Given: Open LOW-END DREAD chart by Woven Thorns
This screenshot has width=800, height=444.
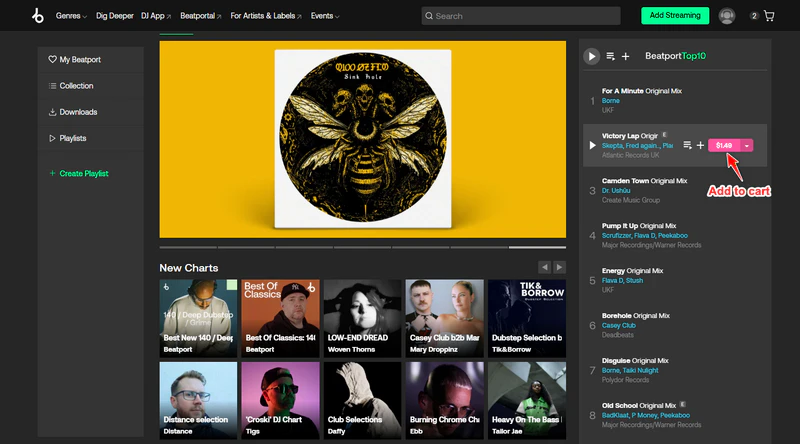Looking at the screenshot, I should tap(363, 318).
